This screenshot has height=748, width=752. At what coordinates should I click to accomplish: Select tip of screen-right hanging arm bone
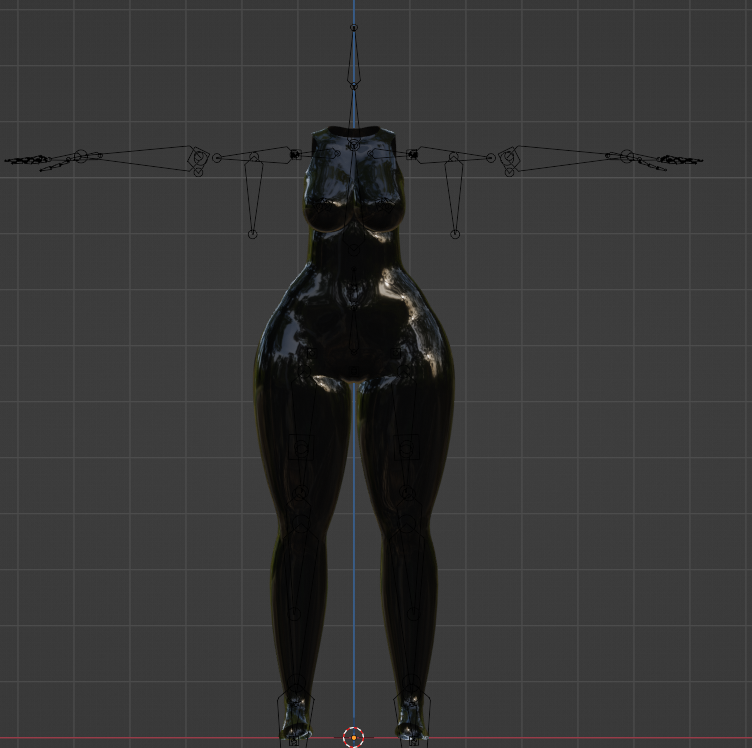455,234
